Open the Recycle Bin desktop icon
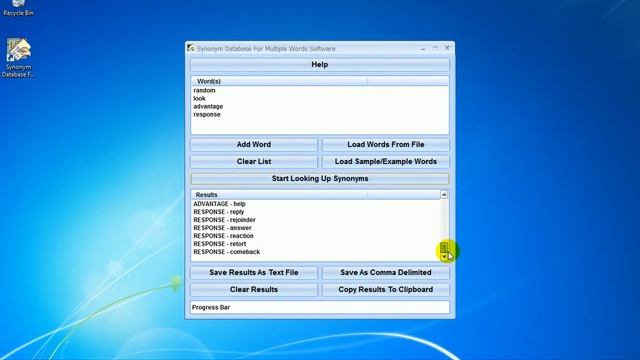This screenshot has height=360, width=640. click(x=18, y=8)
